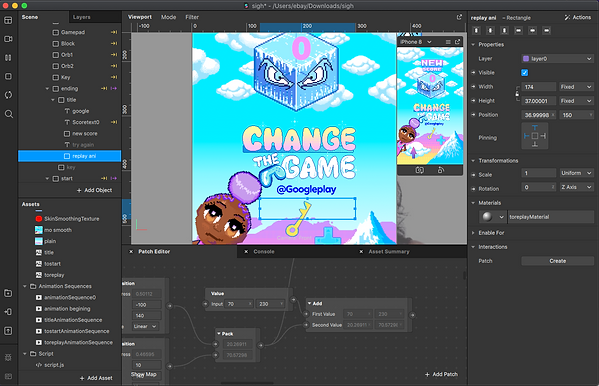Open the Scale Uniform dropdown

tap(576, 173)
